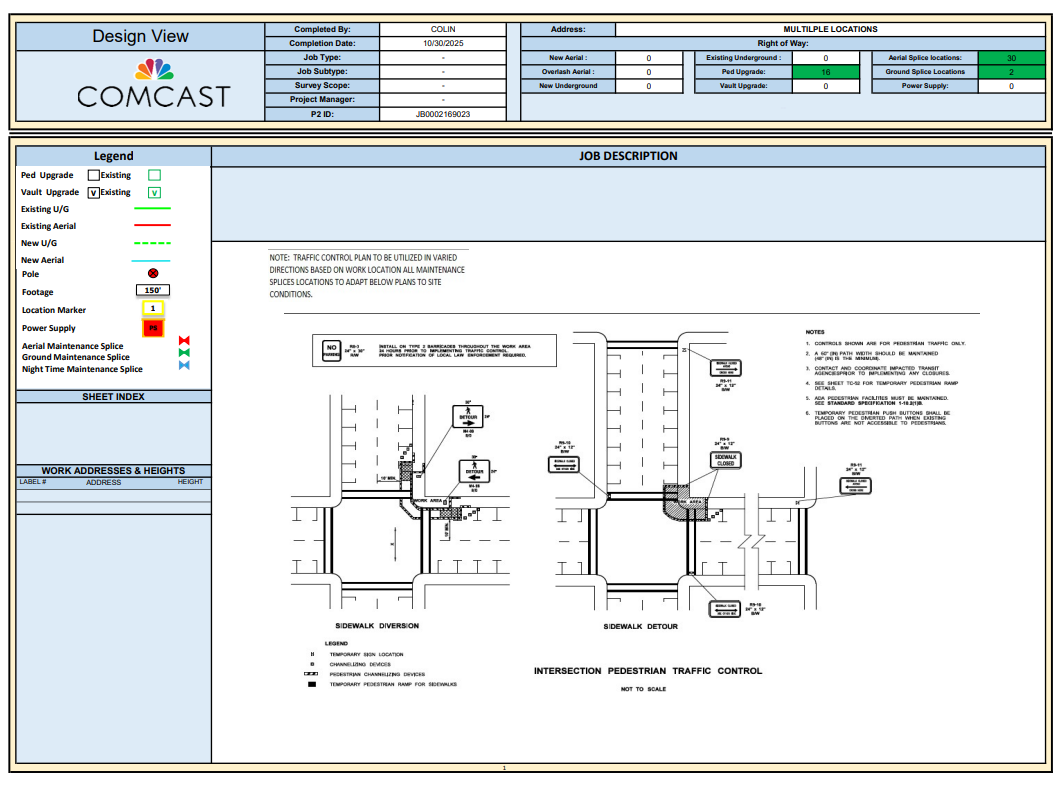Select the green Ped Upgrade count cell
The height and width of the screenshot is (785, 1062).
point(825,72)
